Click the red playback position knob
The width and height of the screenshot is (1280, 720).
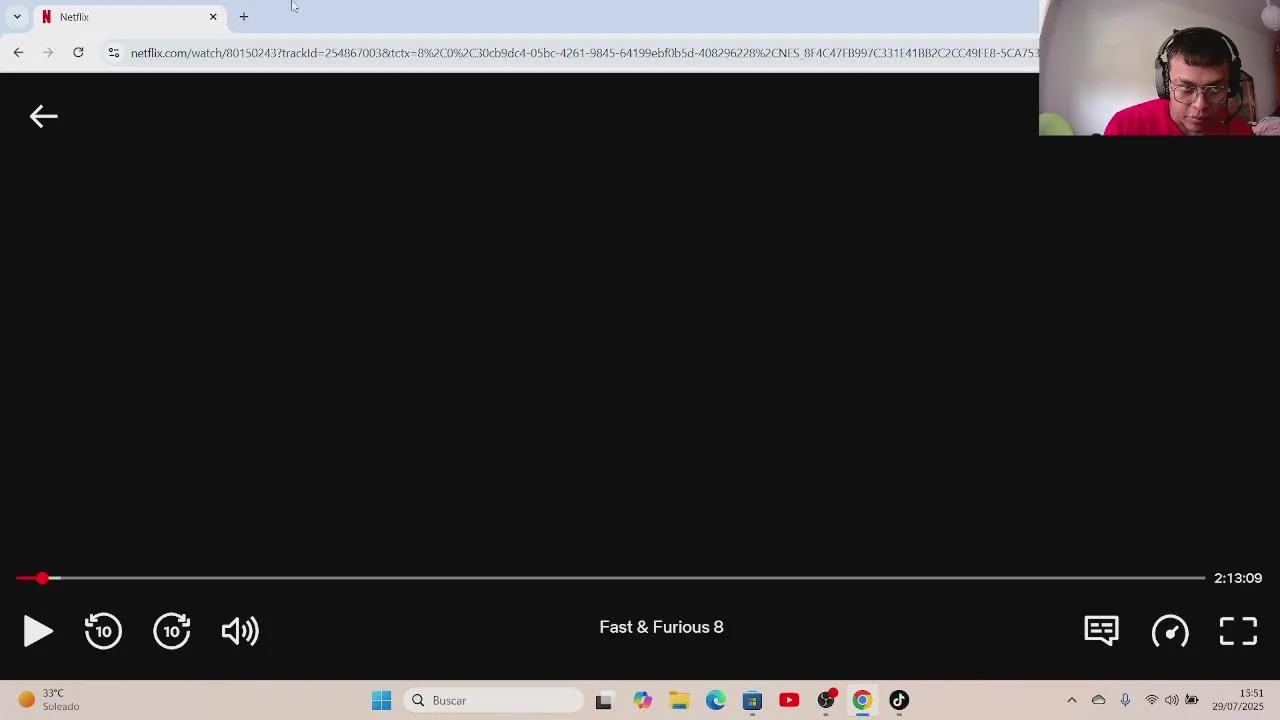tap(42, 578)
